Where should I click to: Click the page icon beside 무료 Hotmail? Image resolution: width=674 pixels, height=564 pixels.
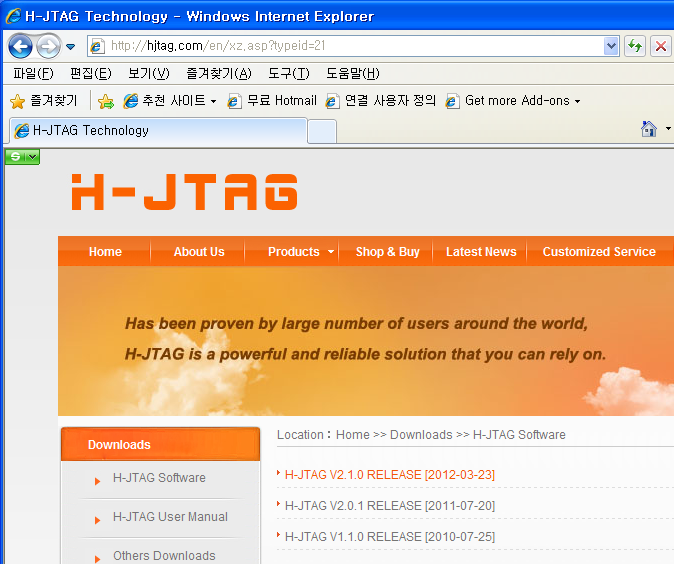click(x=234, y=101)
